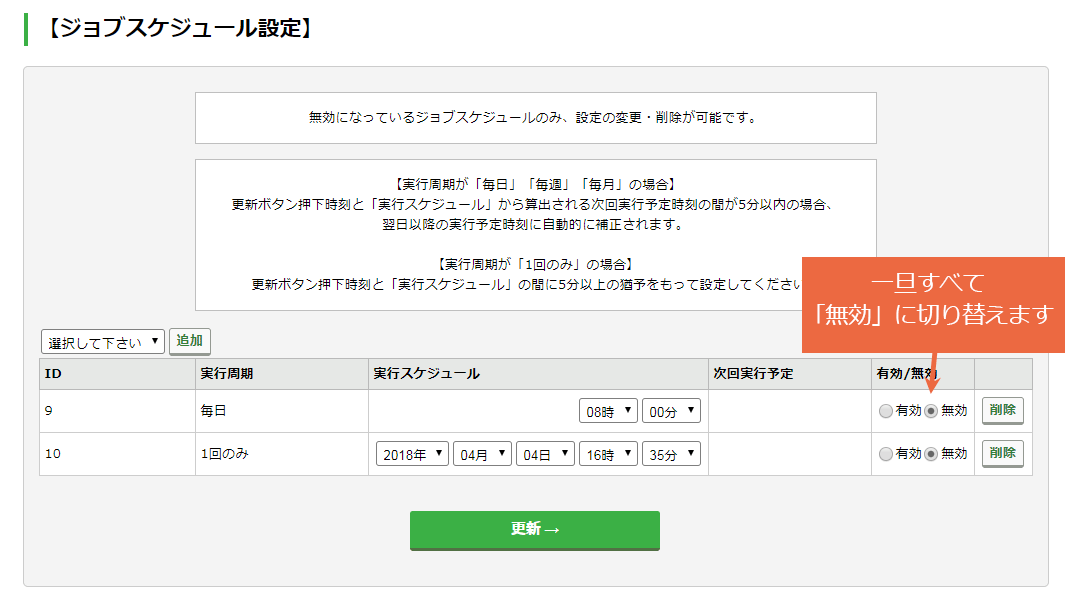Select 有効 radio for job ID 9
Viewport: 1069px width, 601px height.
click(x=886, y=411)
